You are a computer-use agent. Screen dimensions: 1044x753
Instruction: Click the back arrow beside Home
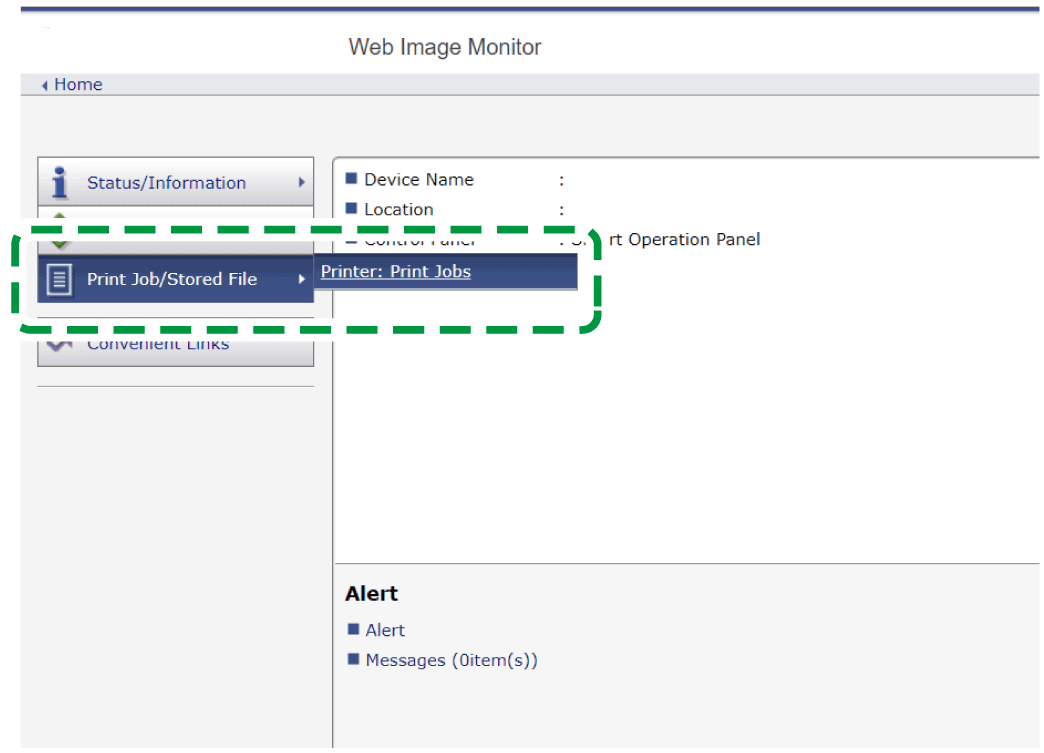(x=42, y=84)
